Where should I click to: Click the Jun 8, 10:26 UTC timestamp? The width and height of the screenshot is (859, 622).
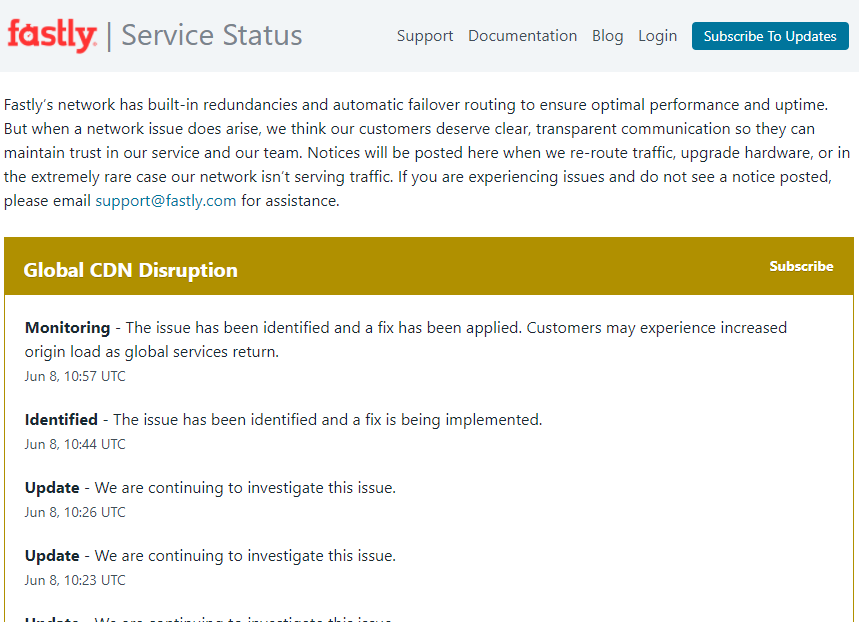coord(75,512)
